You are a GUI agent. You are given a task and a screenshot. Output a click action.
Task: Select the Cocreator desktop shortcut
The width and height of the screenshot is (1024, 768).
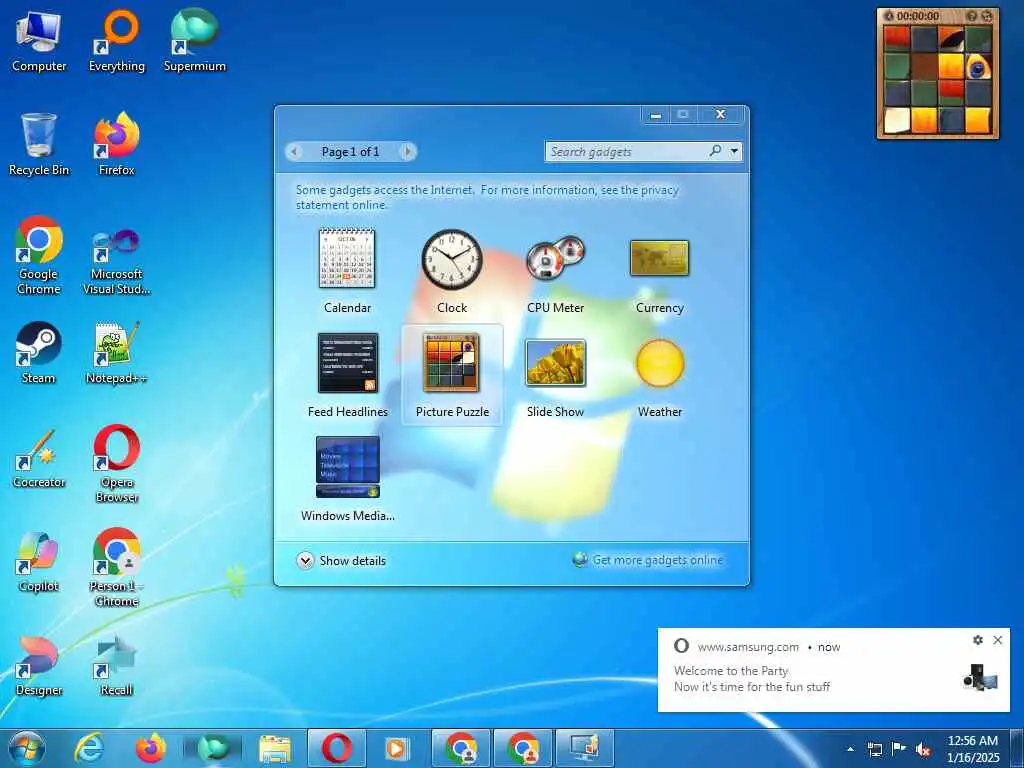coord(39,457)
